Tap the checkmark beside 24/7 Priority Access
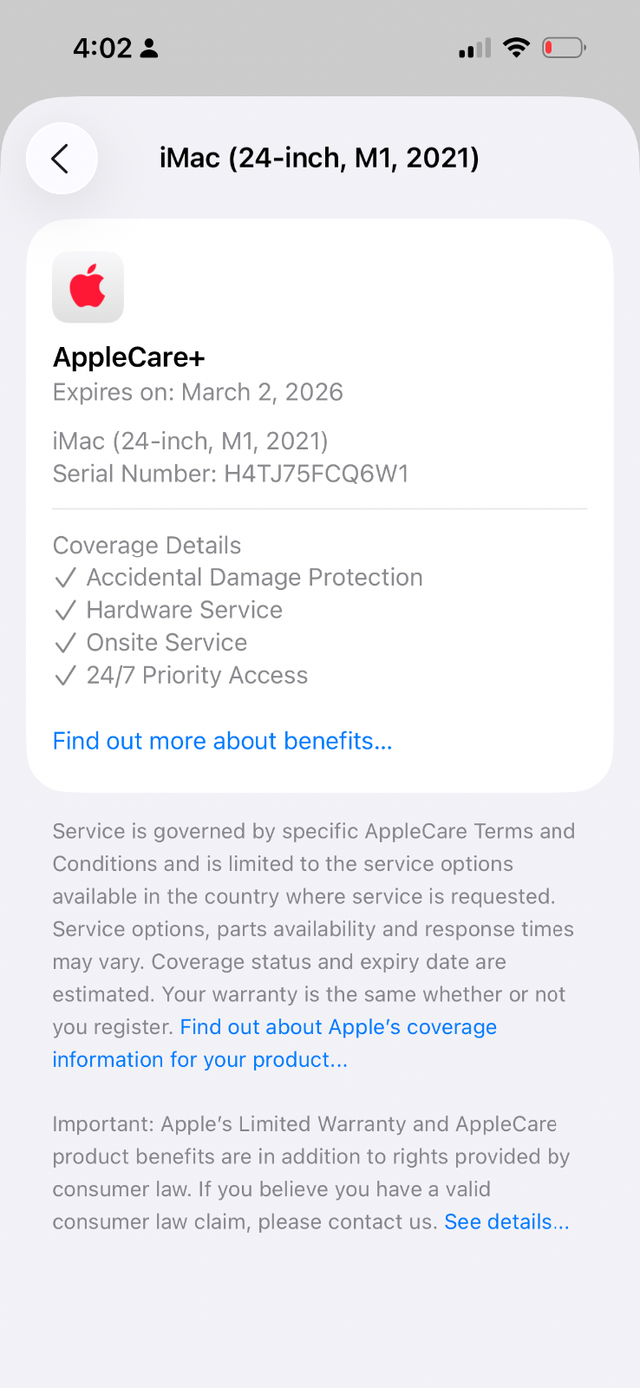Screen dimensions: 640x1388 point(66,675)
